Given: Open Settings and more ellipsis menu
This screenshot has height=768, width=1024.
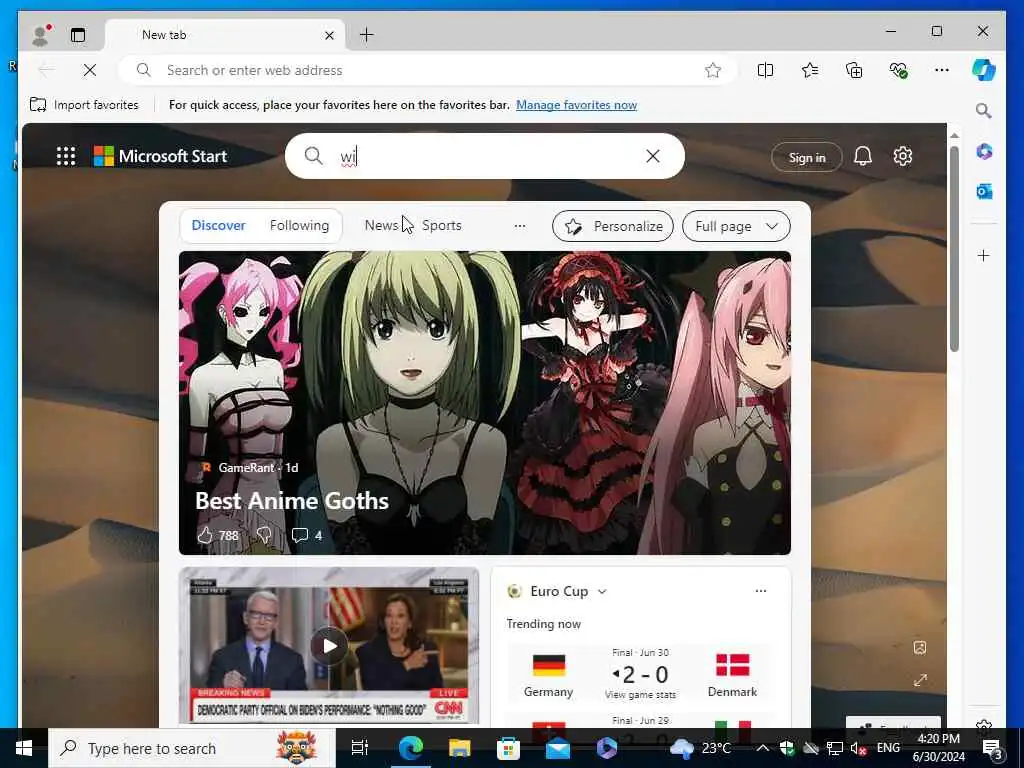Looking at the screenshot, I should click(x=942, y=70).
